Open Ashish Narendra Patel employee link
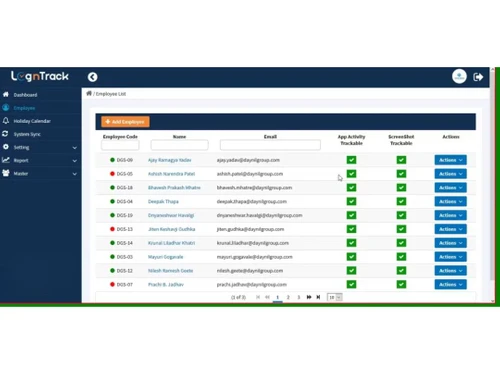 point(171,174)
